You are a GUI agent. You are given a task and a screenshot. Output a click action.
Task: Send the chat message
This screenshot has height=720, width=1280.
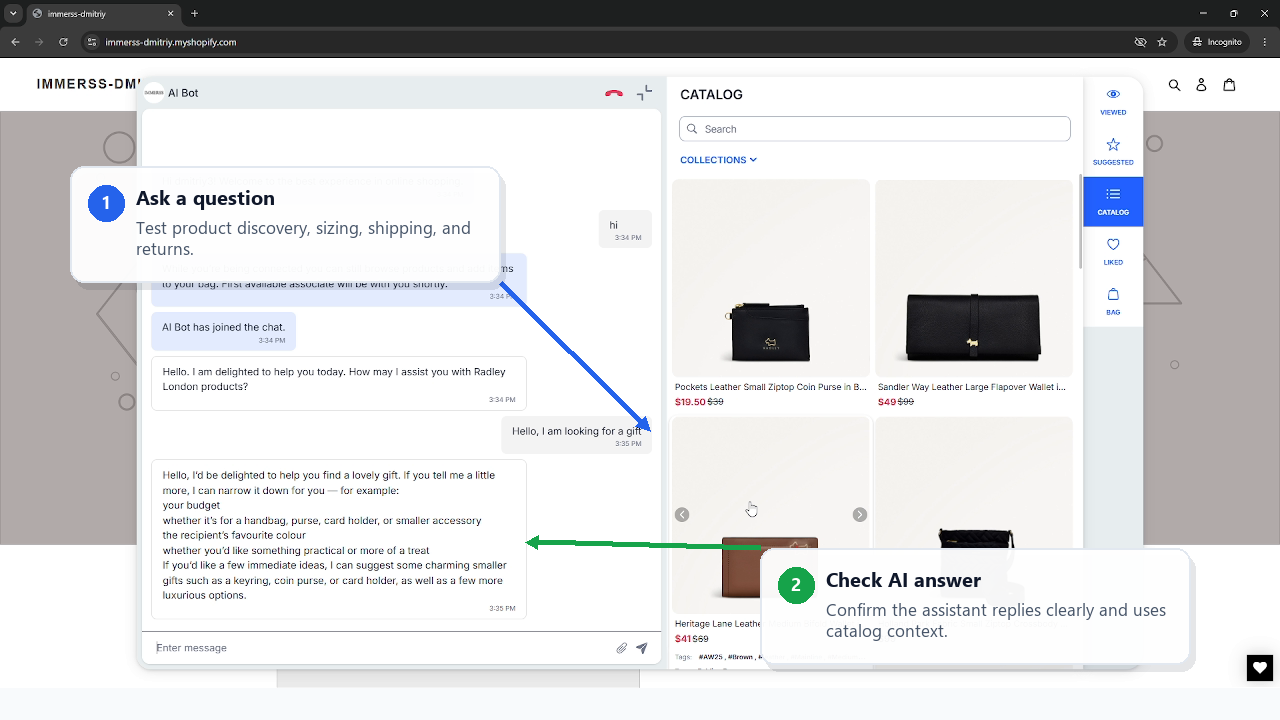[642, 648]
